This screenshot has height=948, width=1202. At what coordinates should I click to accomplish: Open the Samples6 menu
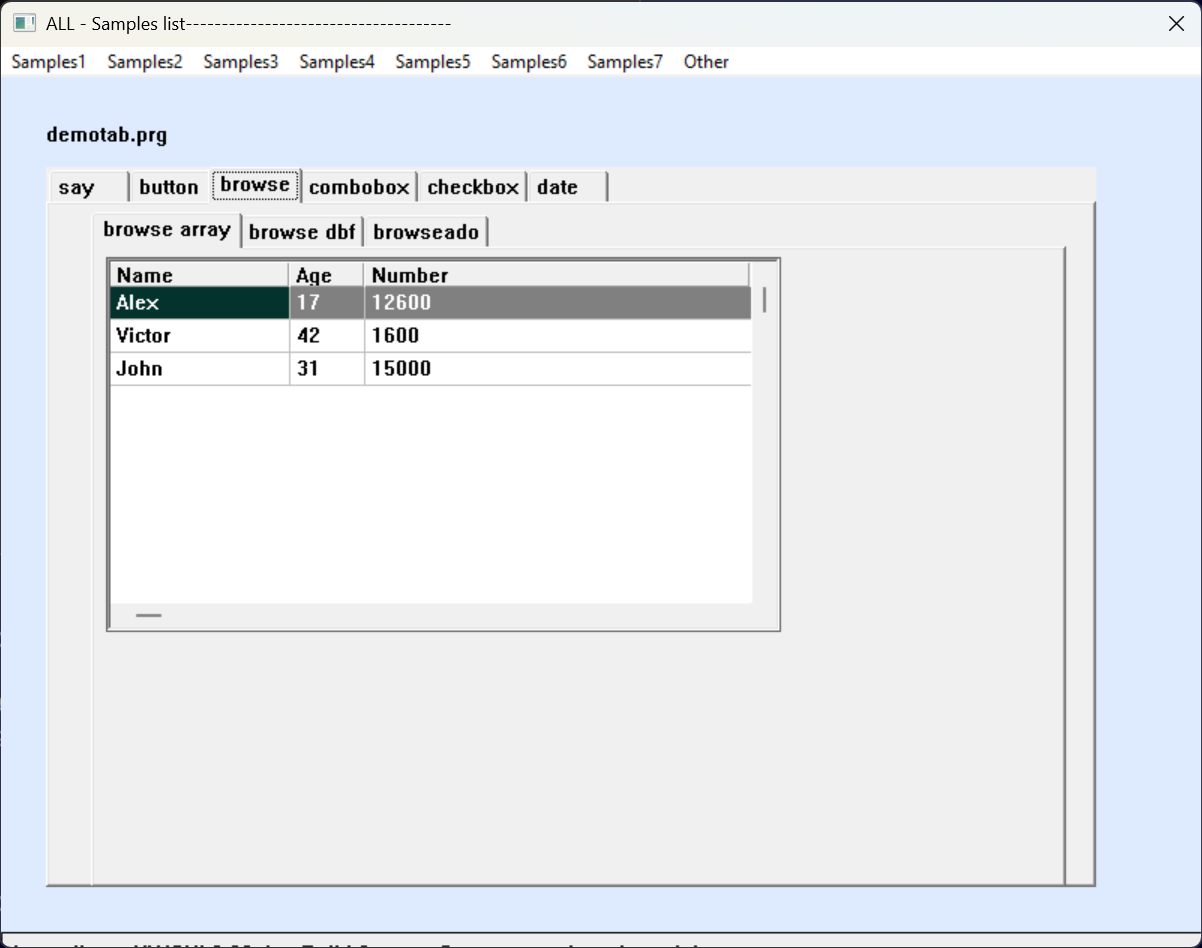pyautogui.click(x=529, y=62)
